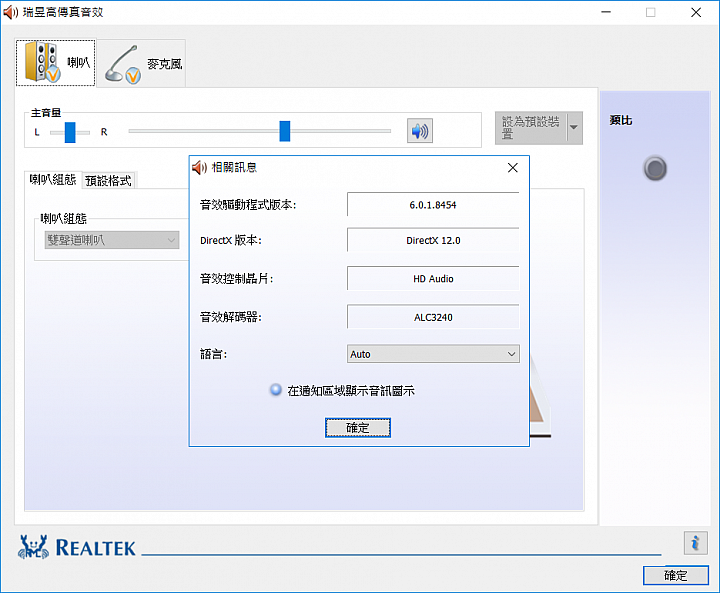720x593 pixels.
Task: Click the HD Audio controller field
Action: (433, 279)
